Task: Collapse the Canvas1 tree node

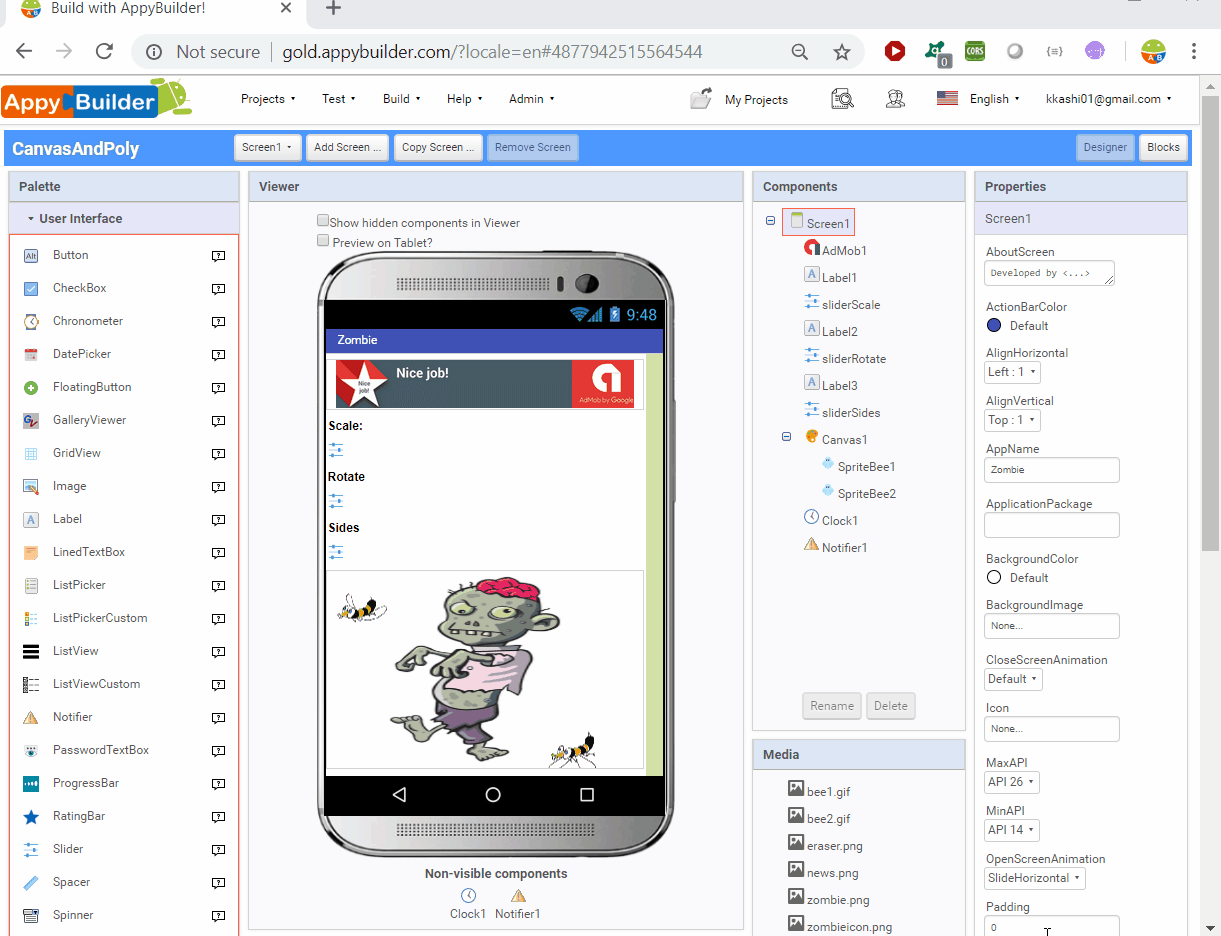Action: pos(786,438)
